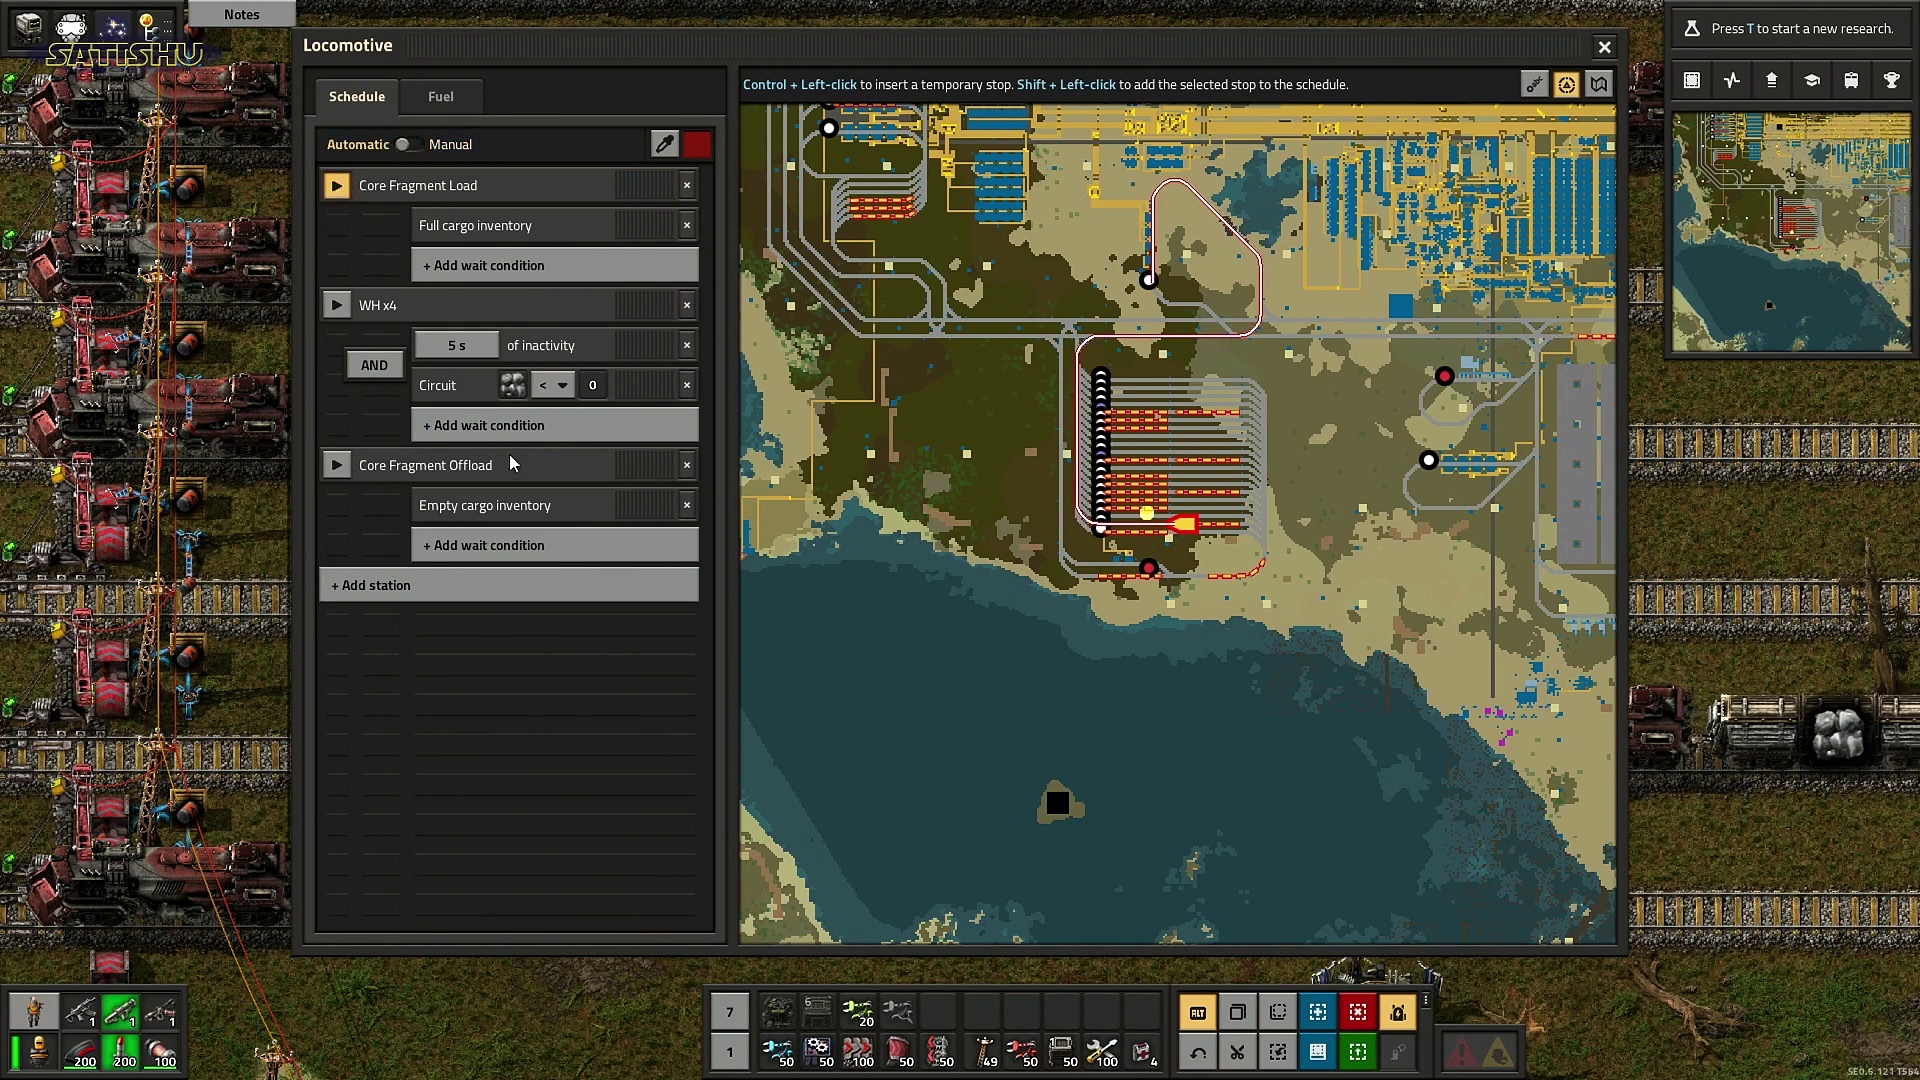
Task: Select the Cut scissors tool
Action: click(x=1237, y=1052)
